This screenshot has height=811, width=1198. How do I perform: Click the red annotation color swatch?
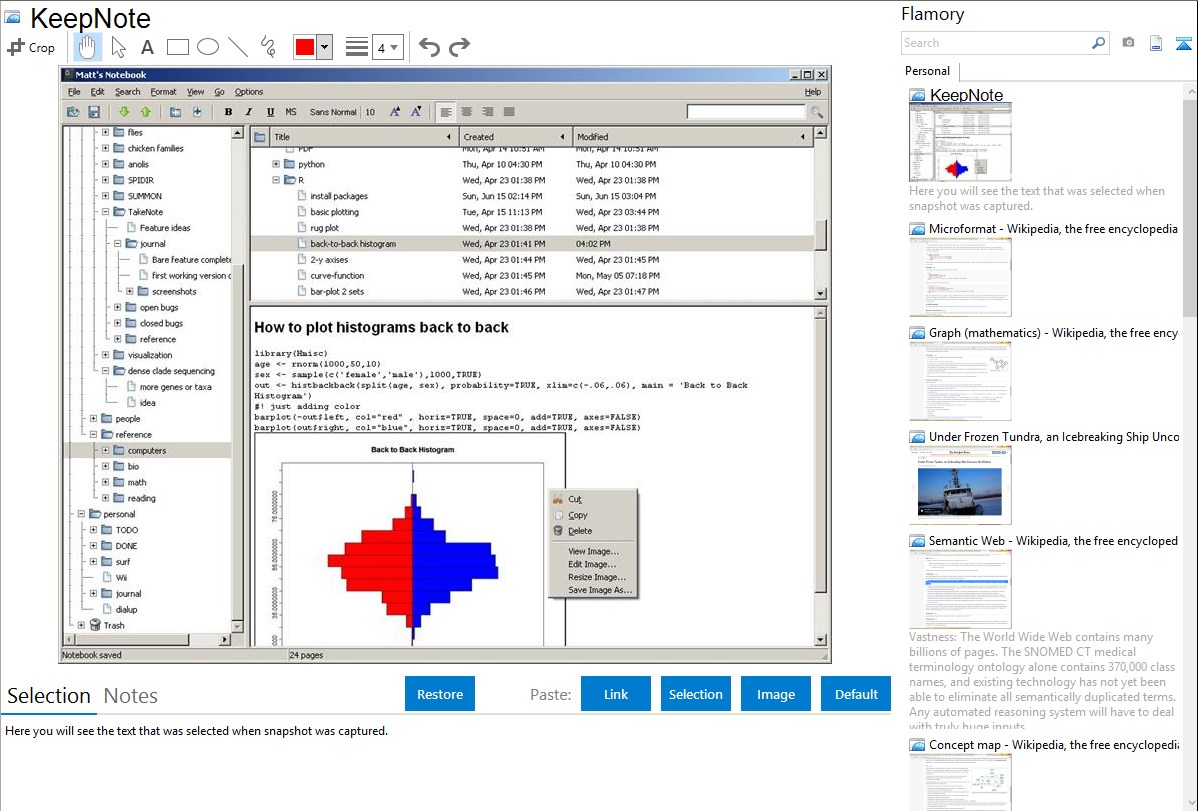[x=305, y=47]
